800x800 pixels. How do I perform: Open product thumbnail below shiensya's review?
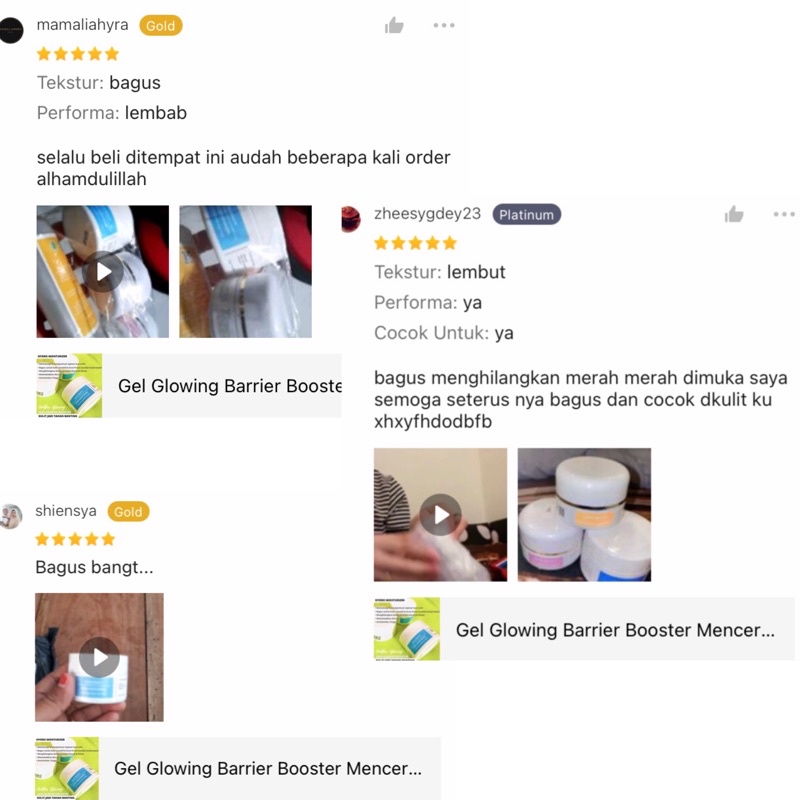pos(67,768)
